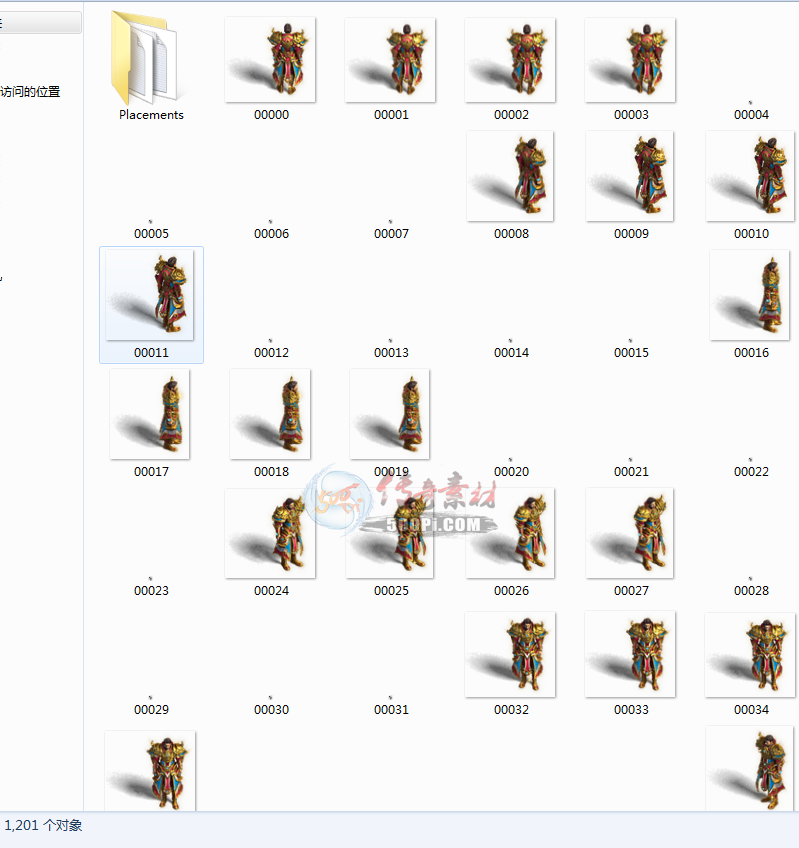Select image thumbnail 00019

click(391, 414)
